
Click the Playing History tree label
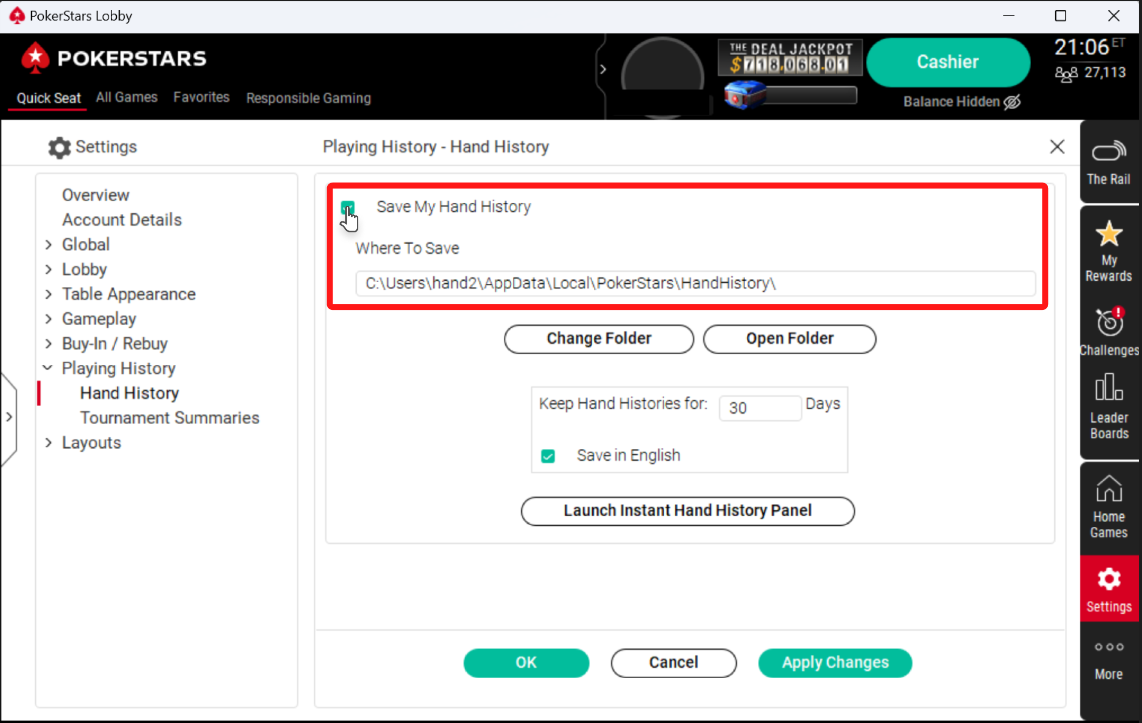(x=119, y=368)
